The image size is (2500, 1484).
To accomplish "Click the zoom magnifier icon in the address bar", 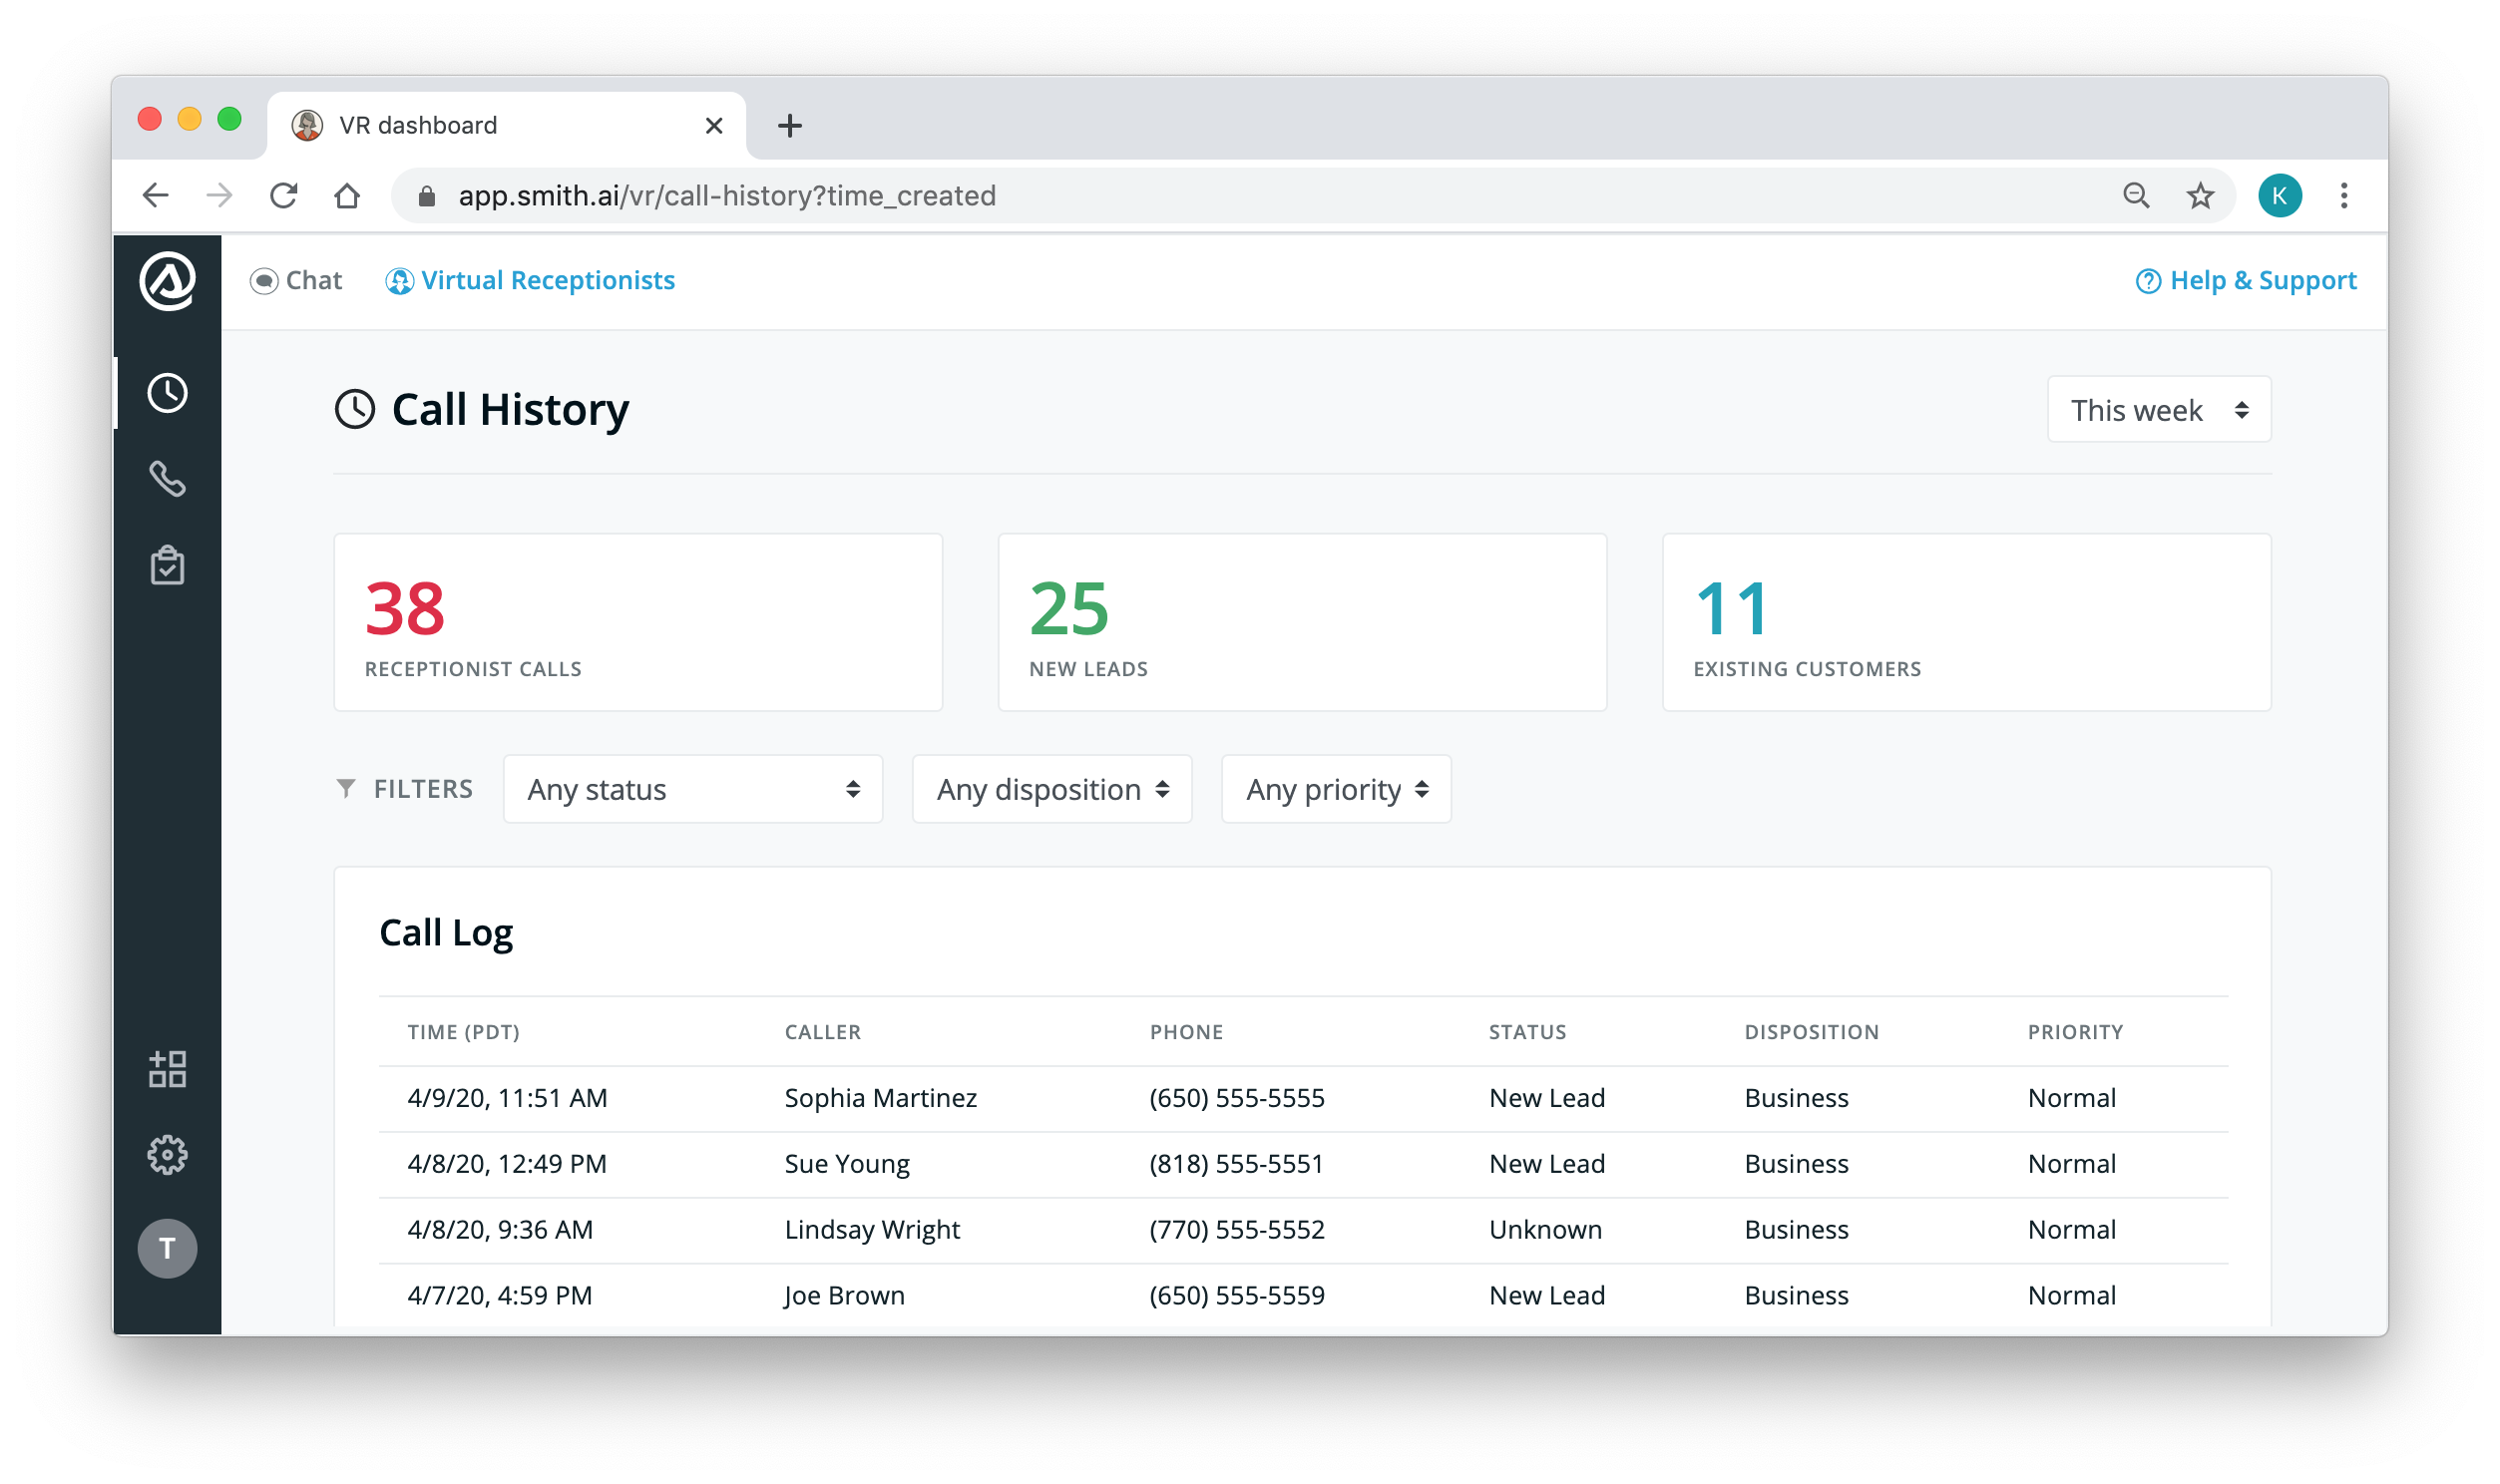I will coord(2135,195).
